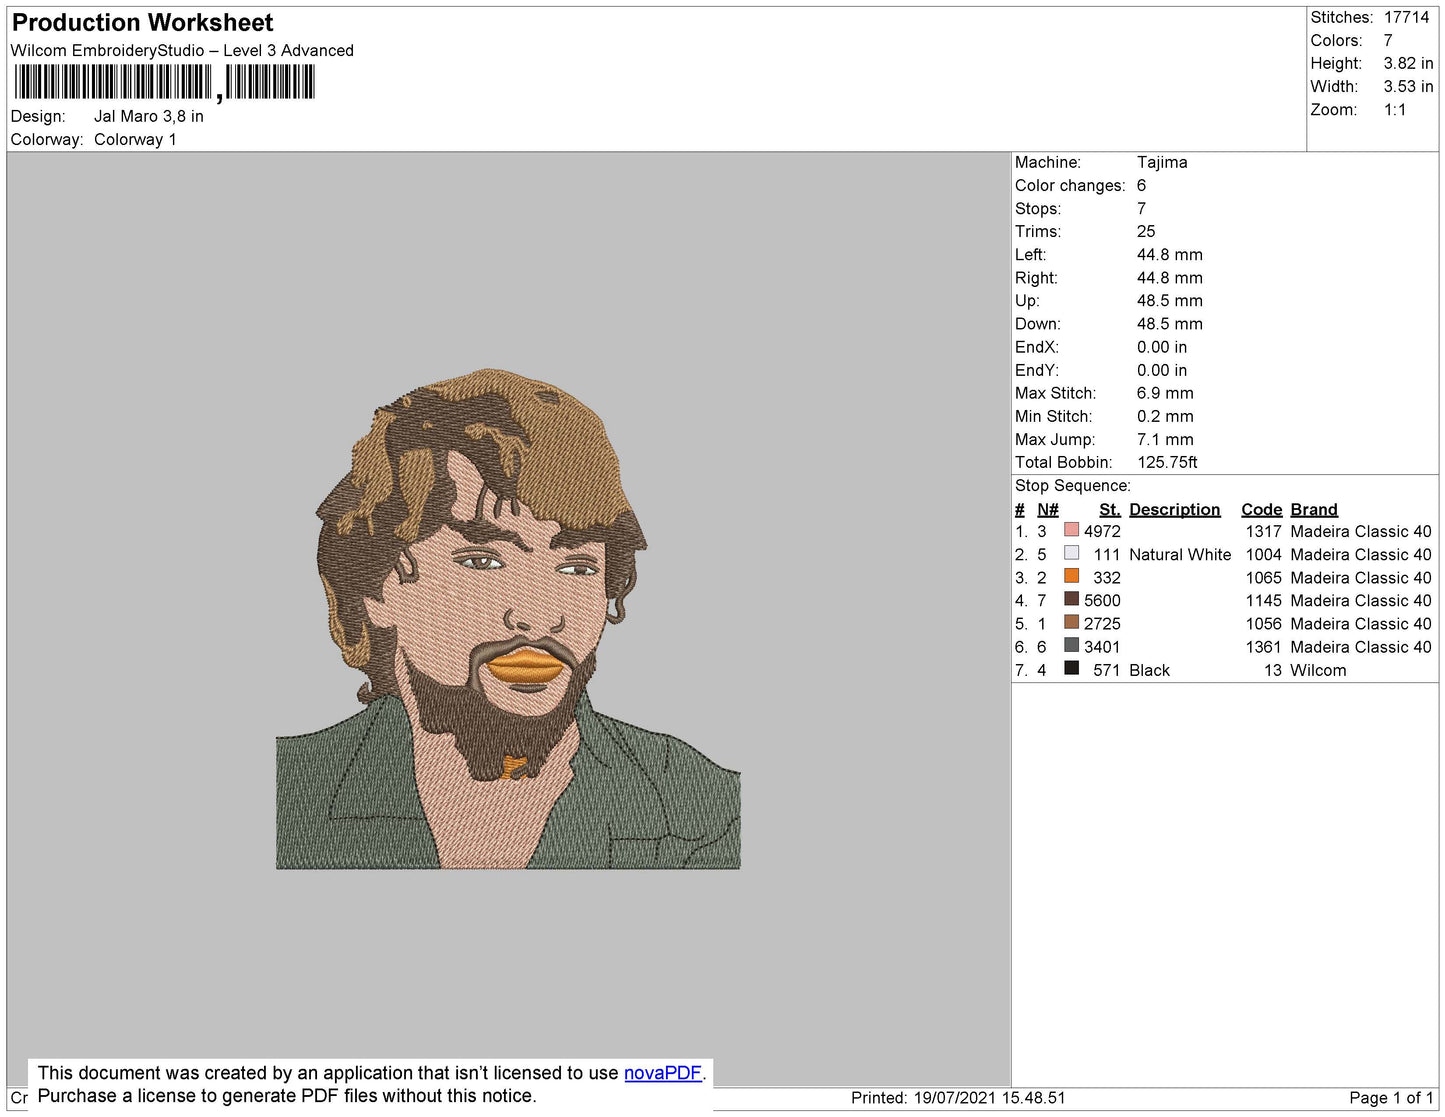Screen dimensions: 1445x1117
Task: Click the 'Stop Sequence:' label
Action: [x=1073, y=485]
